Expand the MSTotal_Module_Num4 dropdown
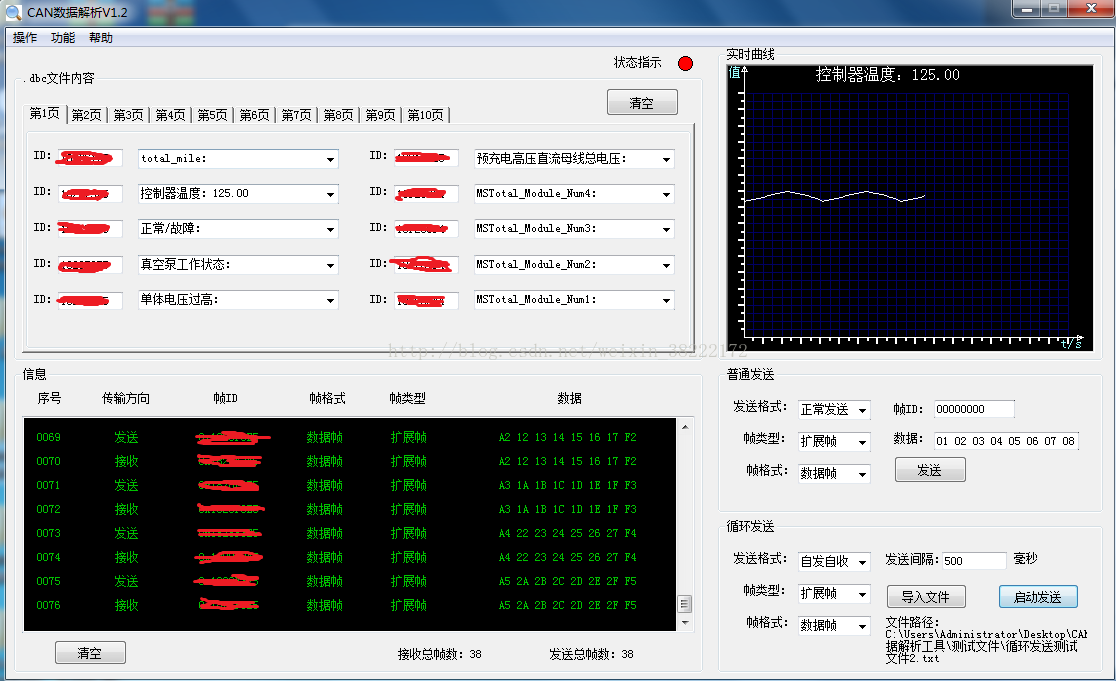The height and width of the screenshot is (681, 1116). click(666, 194)
